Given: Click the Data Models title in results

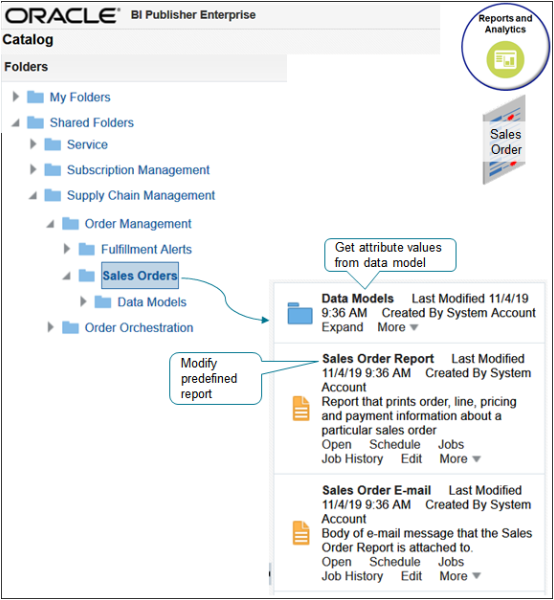Looking at the screenshot, I should 357,298.
